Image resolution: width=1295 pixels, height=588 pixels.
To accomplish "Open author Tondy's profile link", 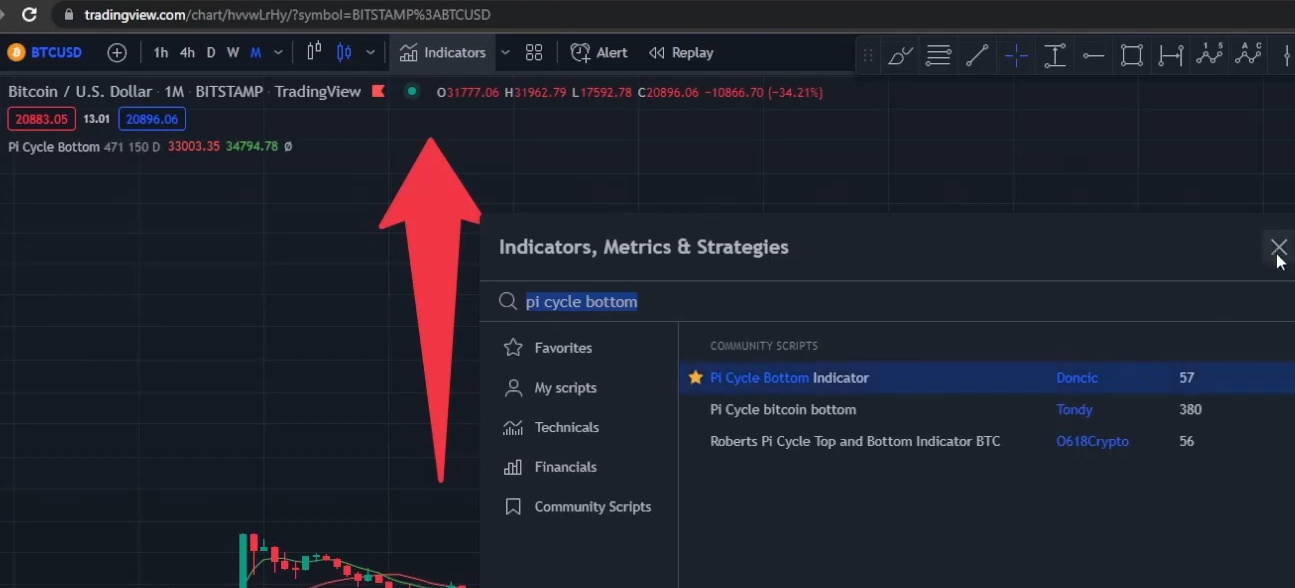I will (1074, 410).
